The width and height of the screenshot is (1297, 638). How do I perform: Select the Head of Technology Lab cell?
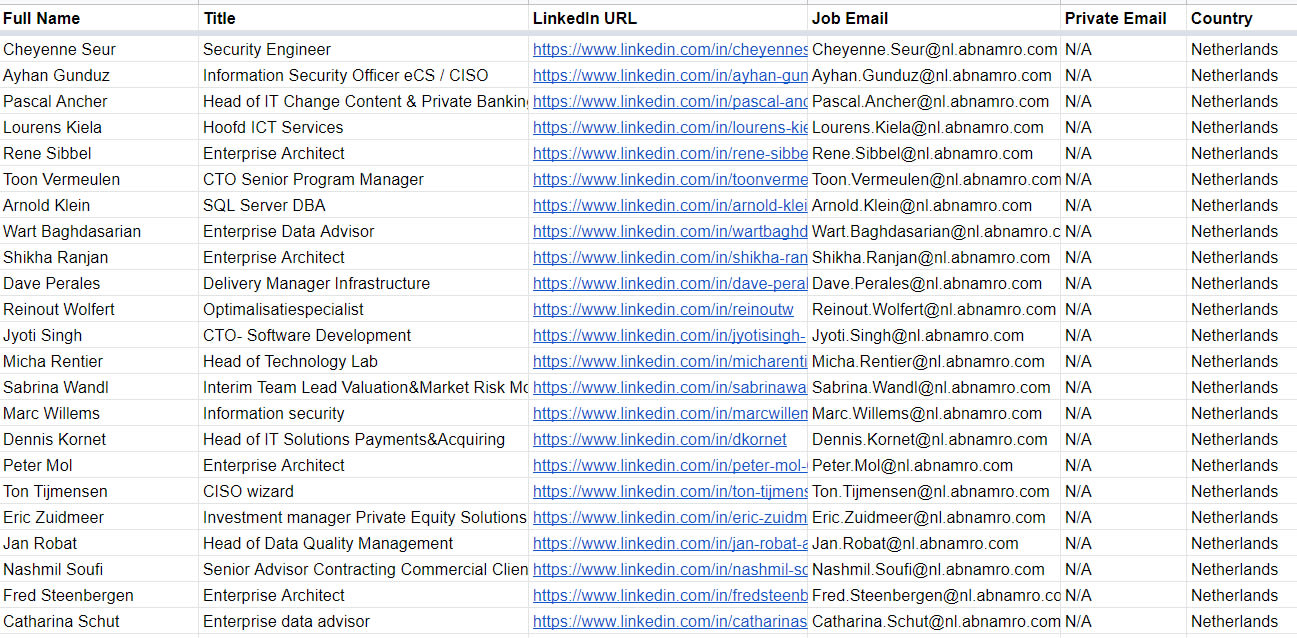[x=364, y=361]
